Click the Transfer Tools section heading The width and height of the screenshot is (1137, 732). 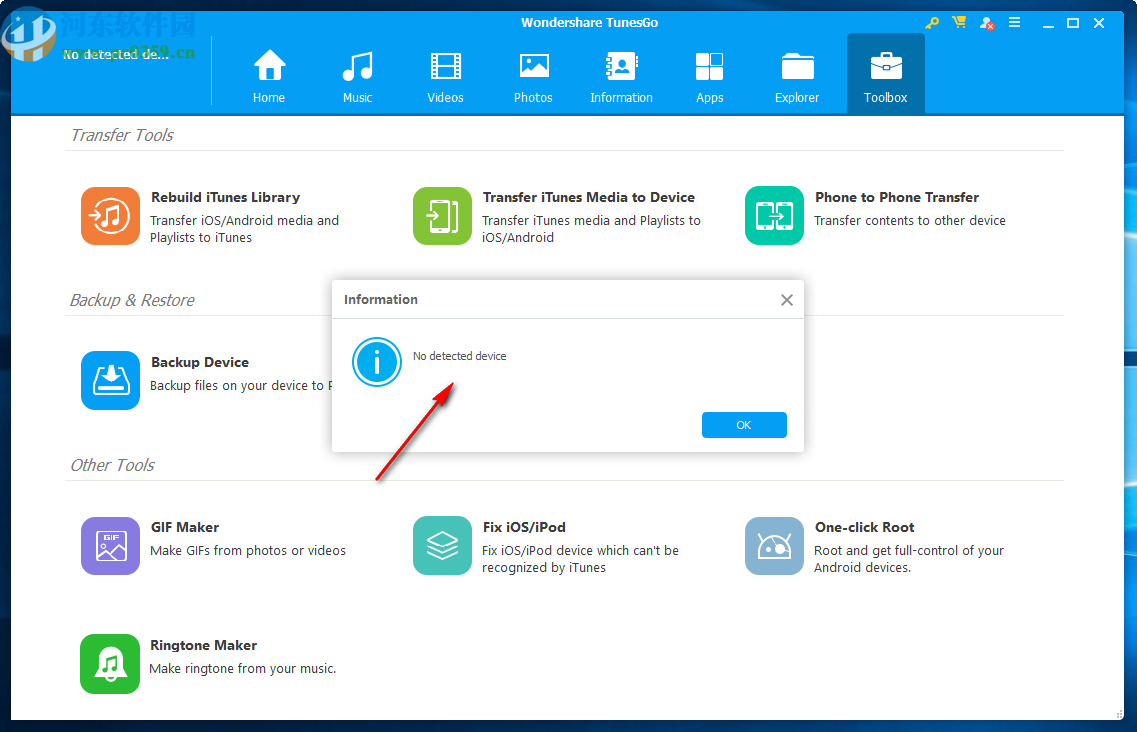[122, 135]
